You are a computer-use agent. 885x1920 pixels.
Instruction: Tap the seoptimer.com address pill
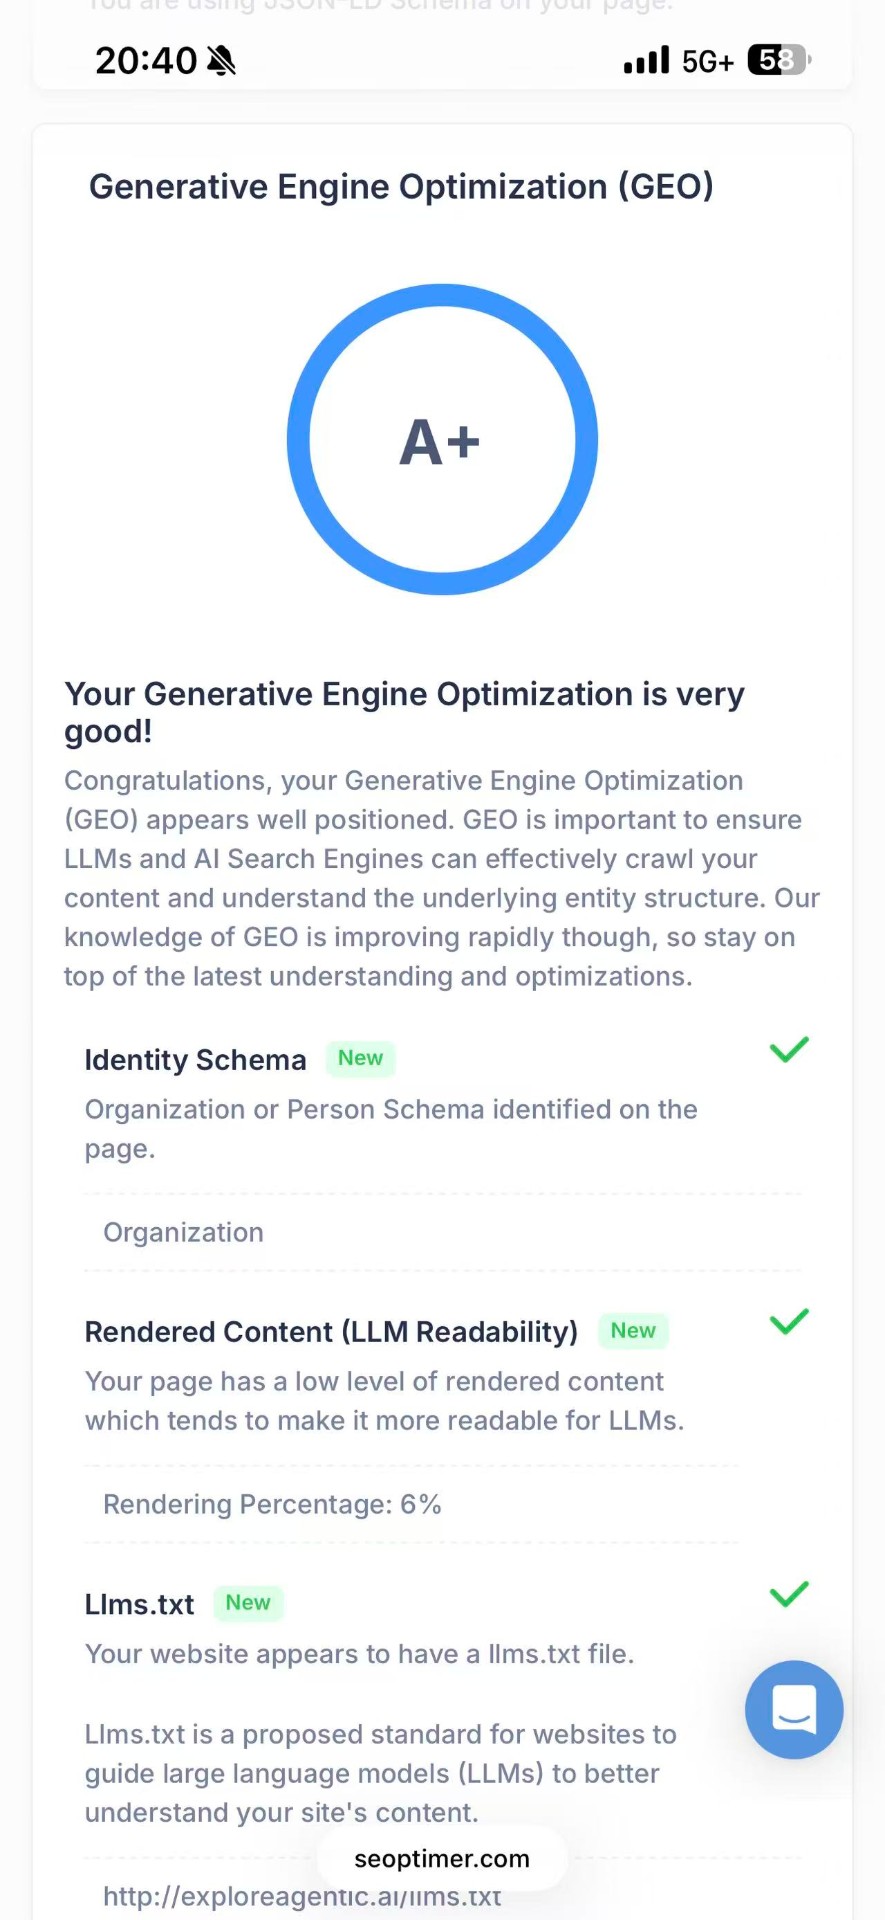[442, 1859]
